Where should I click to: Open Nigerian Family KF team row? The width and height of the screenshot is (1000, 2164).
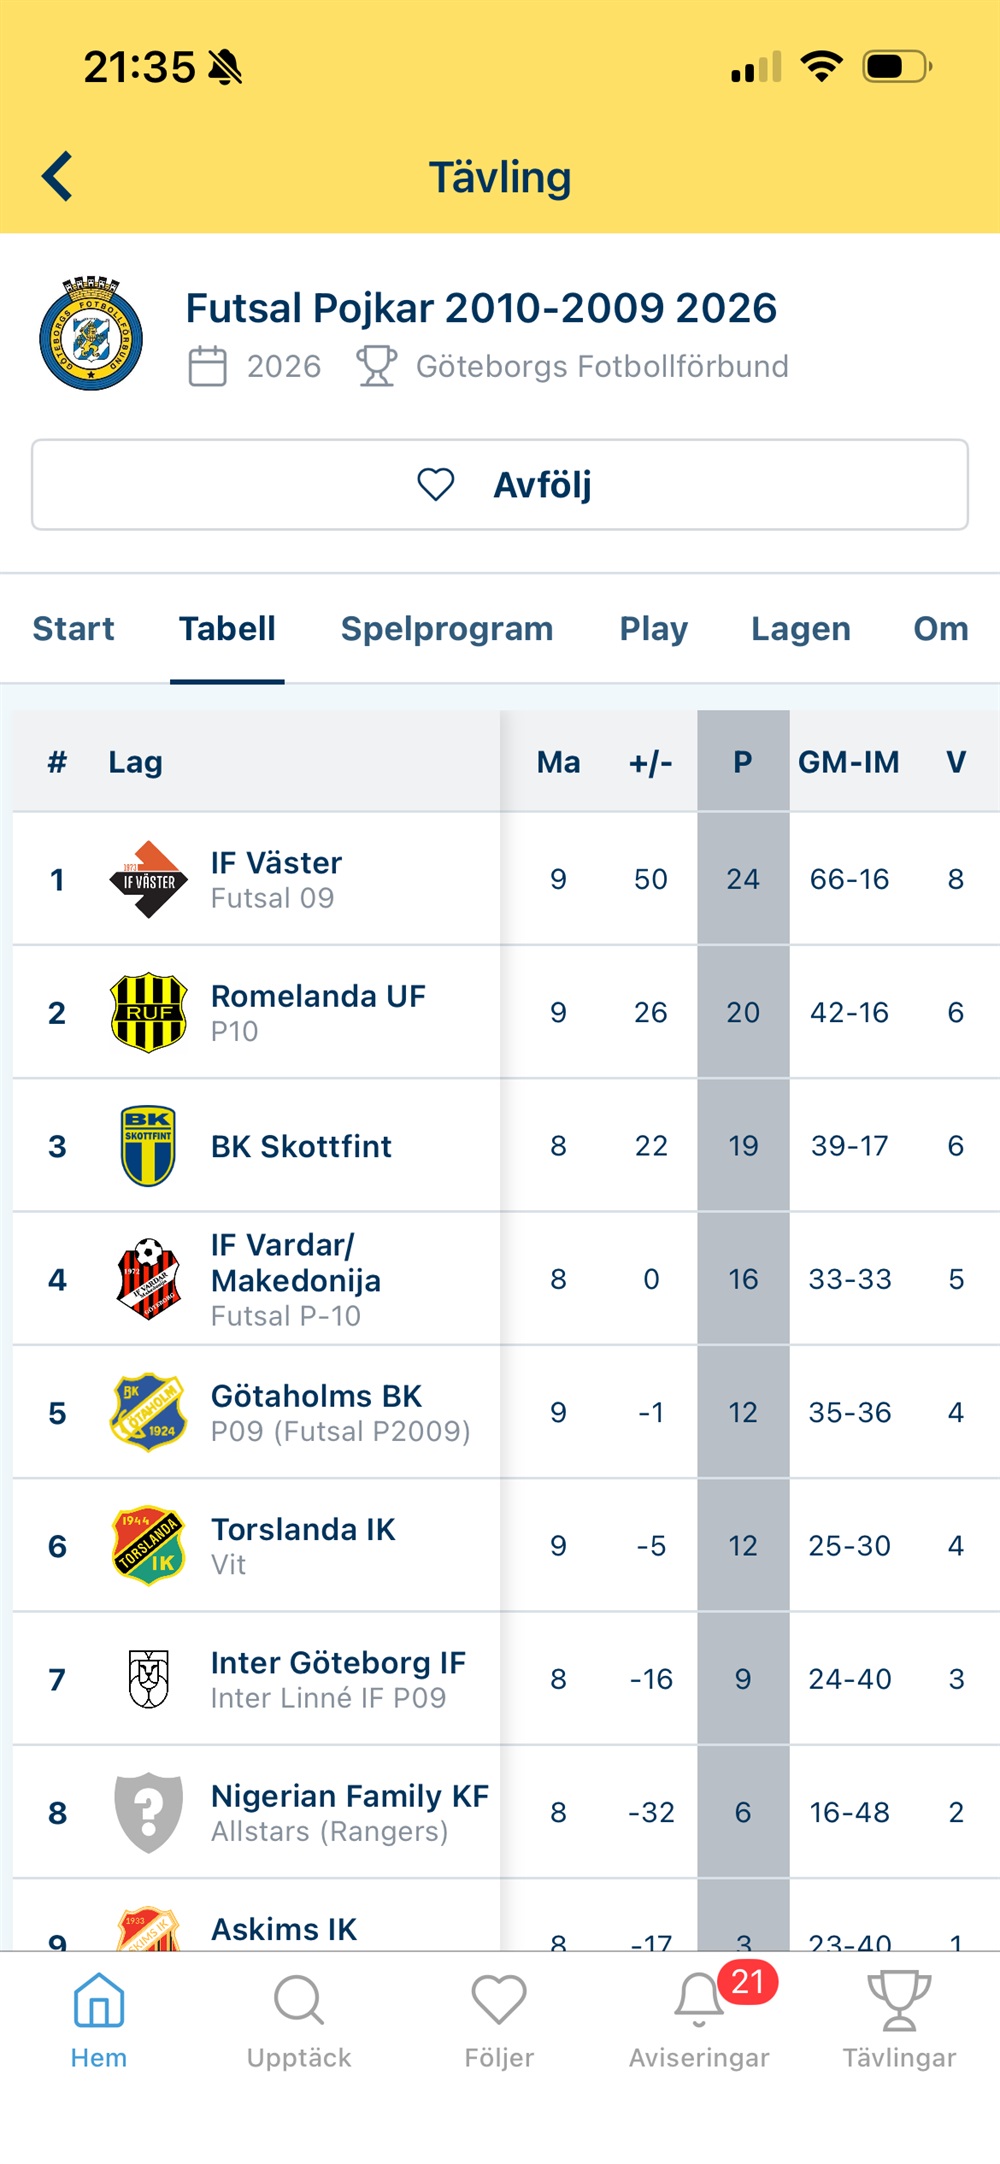349,1812
